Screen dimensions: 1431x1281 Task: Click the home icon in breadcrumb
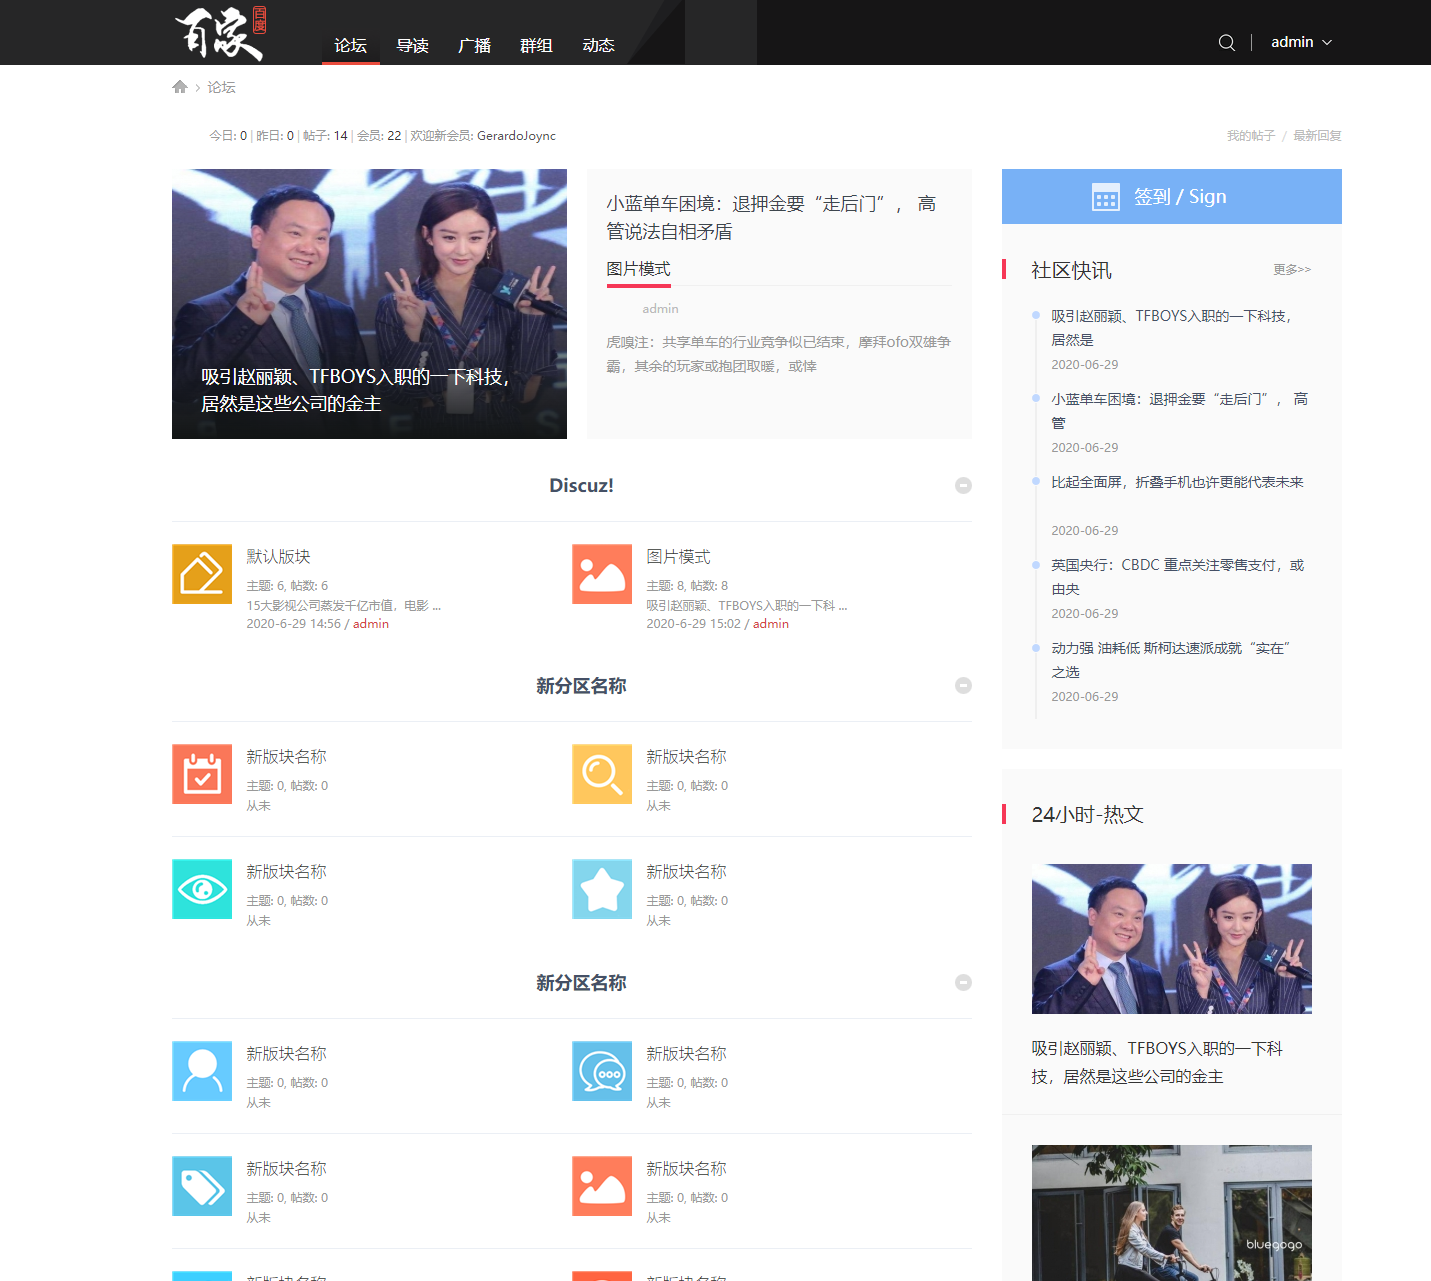[180, 87]
